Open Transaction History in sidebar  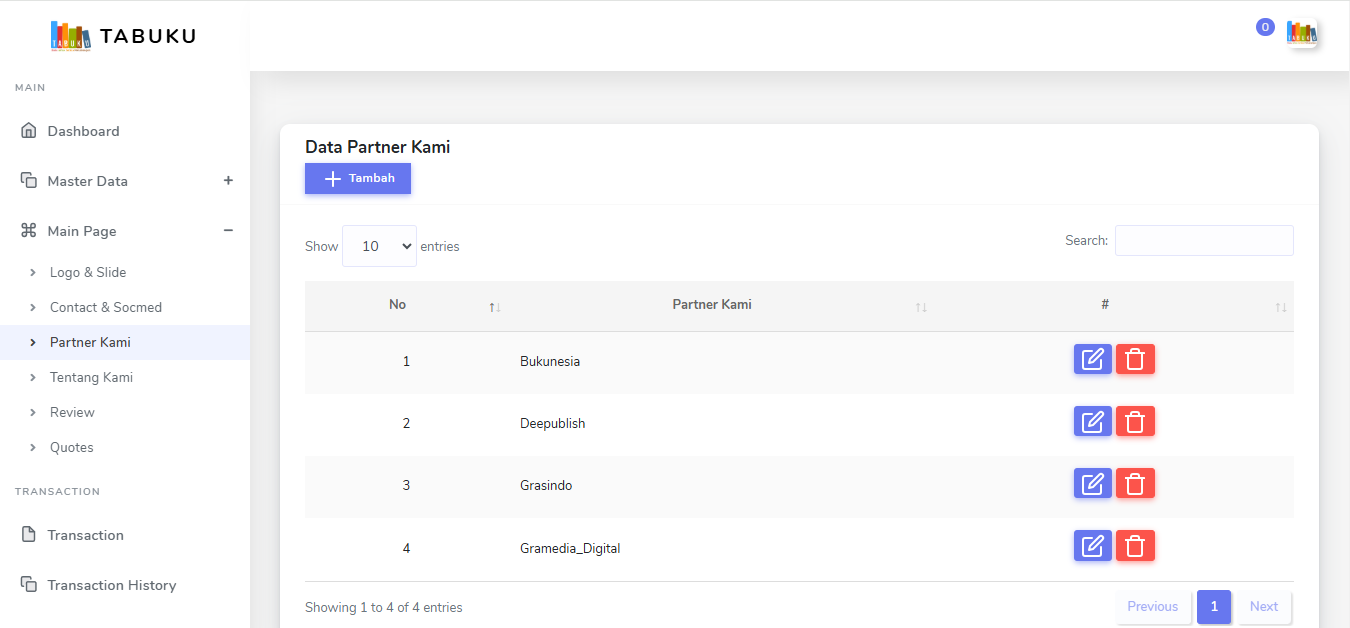pyautogui.click(x=111, y=585)
